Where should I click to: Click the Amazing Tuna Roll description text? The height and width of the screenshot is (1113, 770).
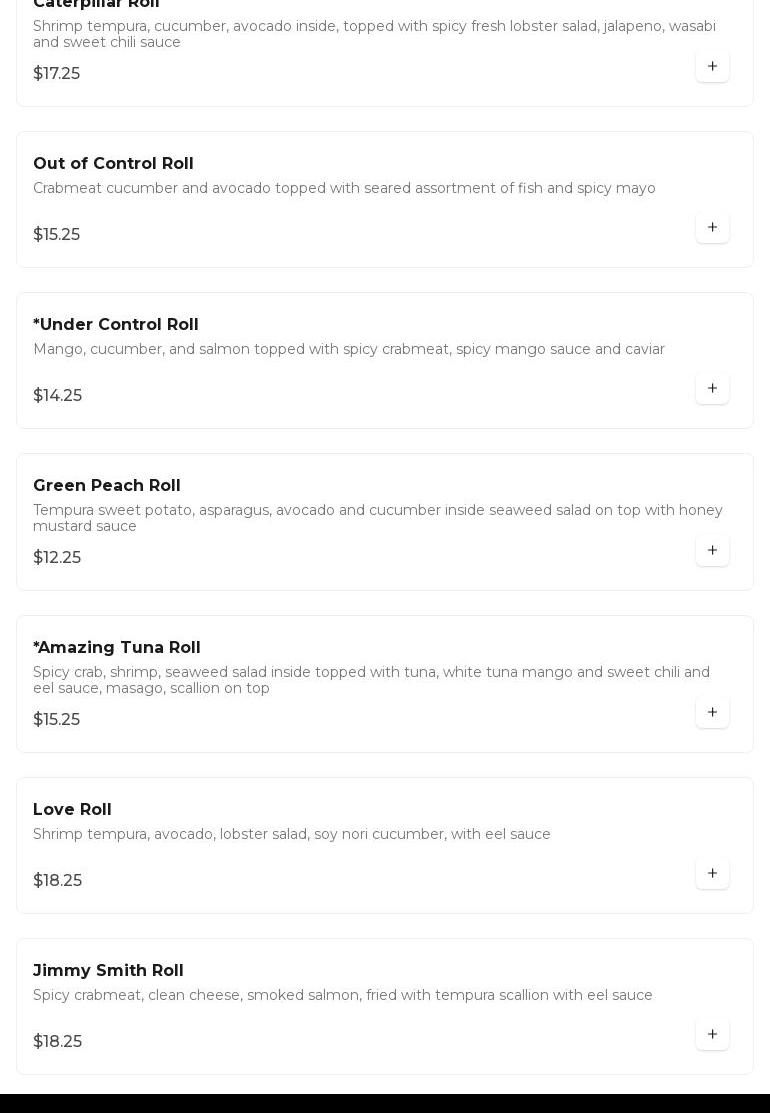371,681
